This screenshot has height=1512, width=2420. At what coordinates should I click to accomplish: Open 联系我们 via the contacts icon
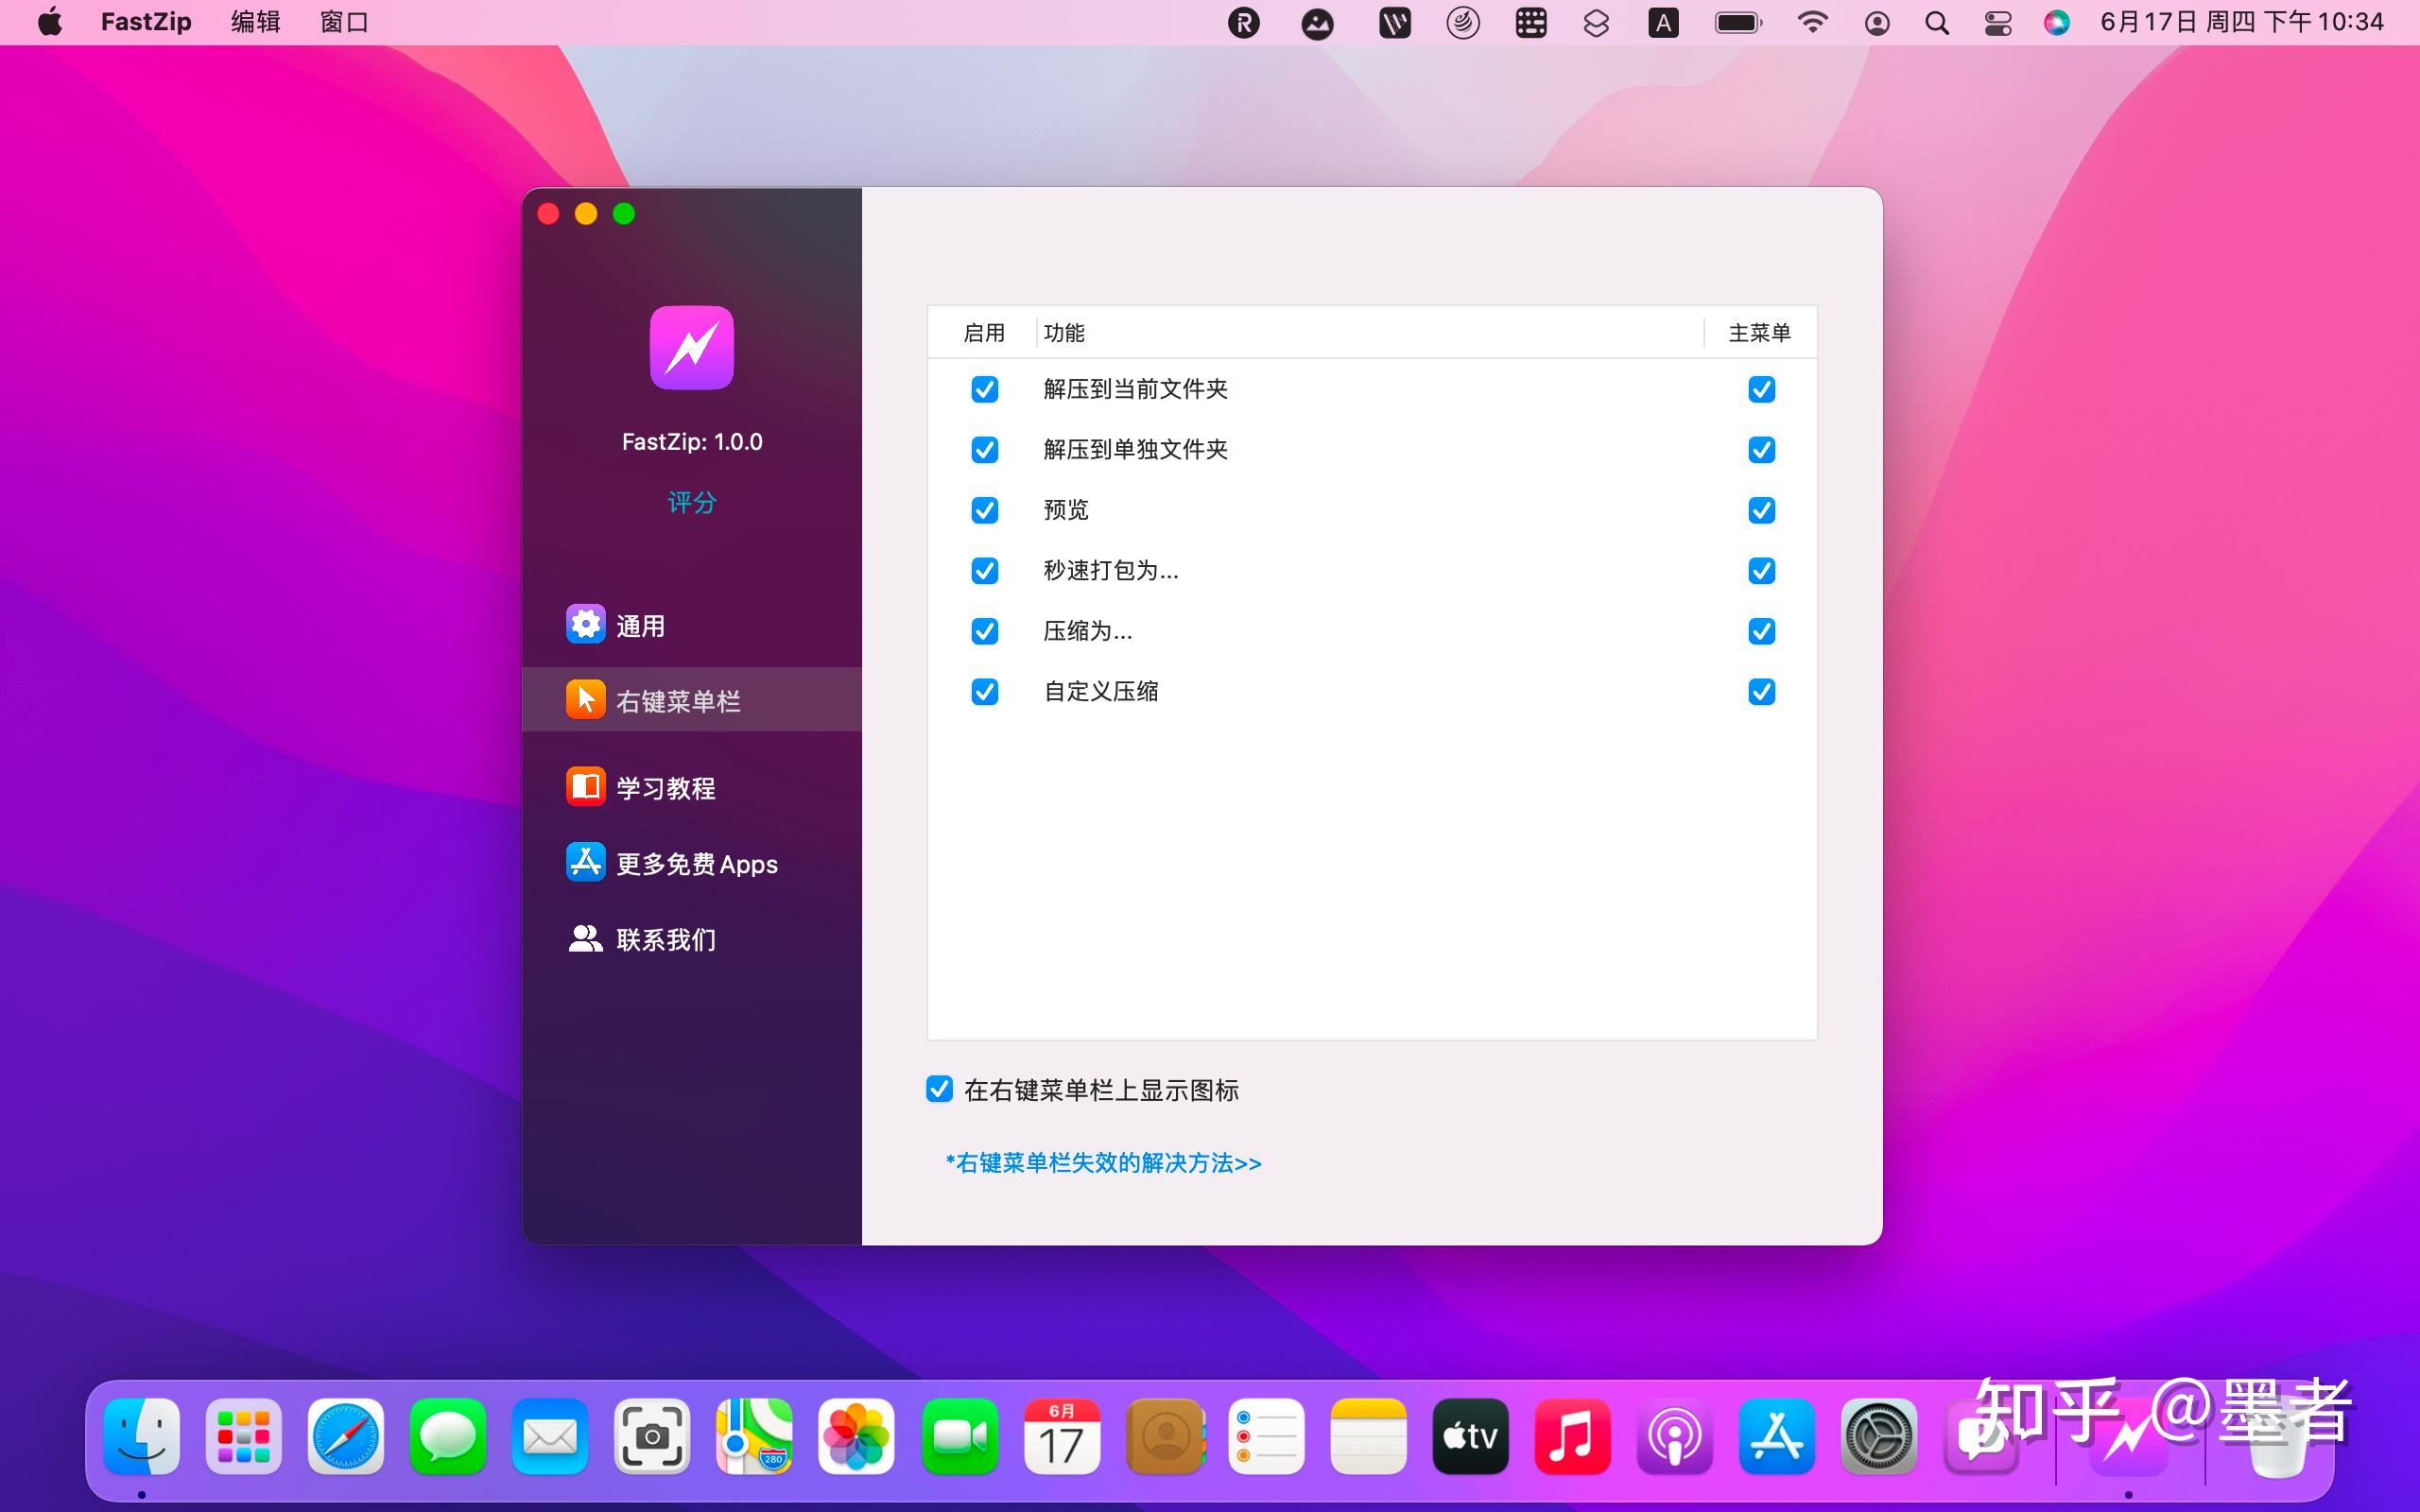[x=585, y=938]
